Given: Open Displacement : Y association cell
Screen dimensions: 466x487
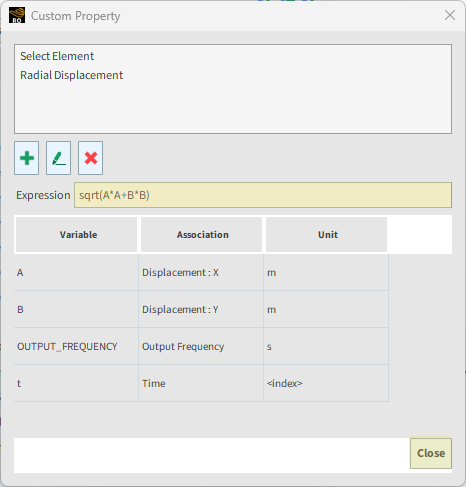Looking at the screenshot, I should (201, 310).
